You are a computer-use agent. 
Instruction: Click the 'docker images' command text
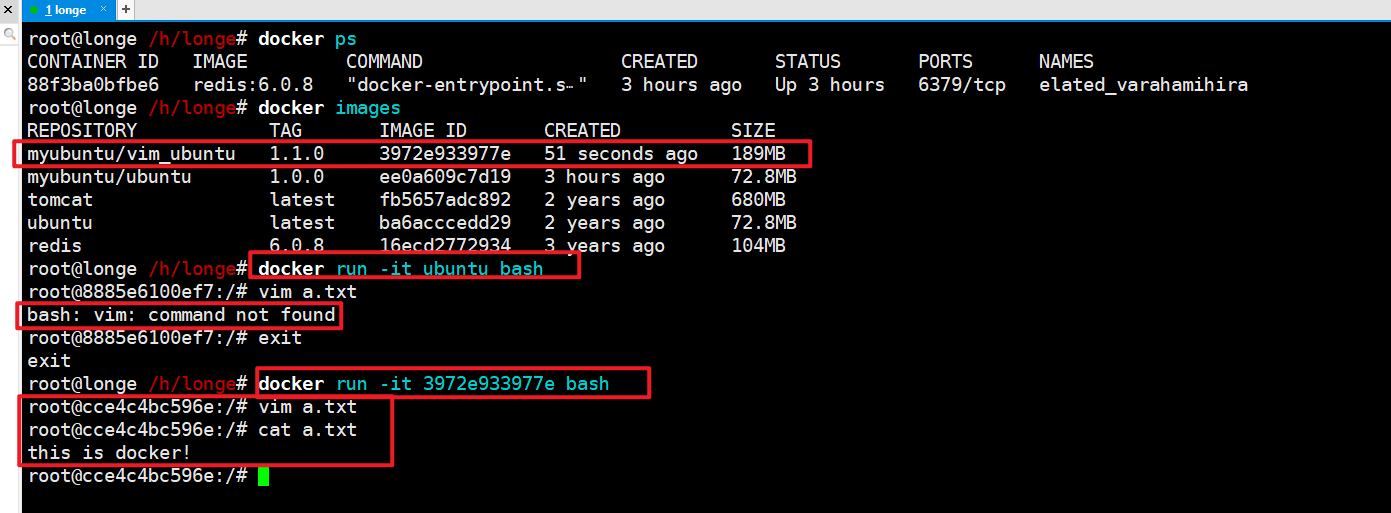click(329, 108)
